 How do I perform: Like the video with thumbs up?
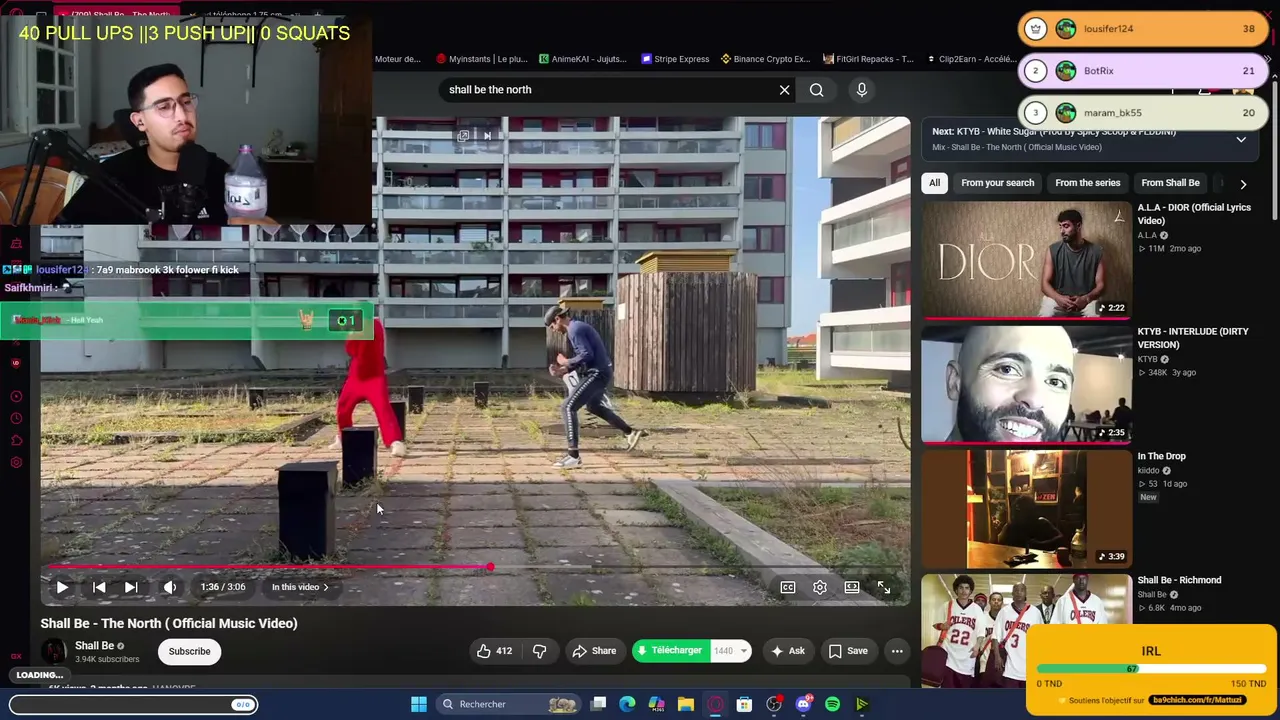[494, 651]
